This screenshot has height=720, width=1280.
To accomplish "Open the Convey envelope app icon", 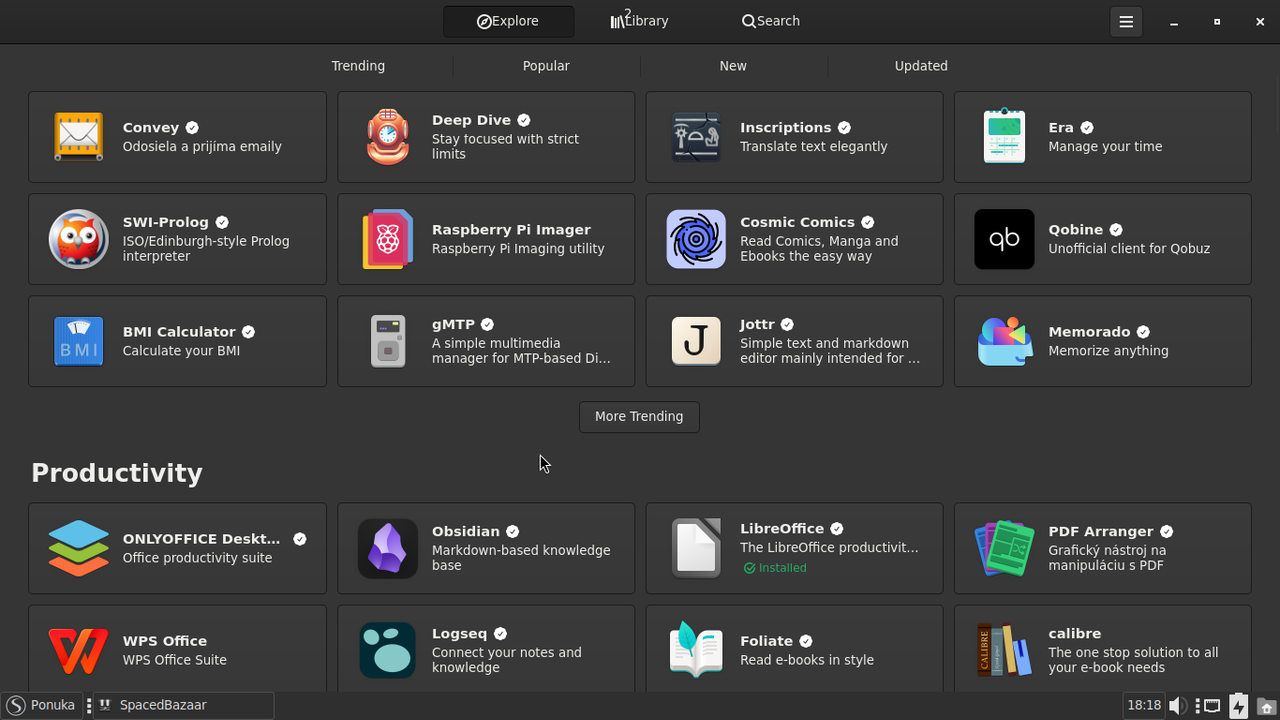I will tap(78, 137).
